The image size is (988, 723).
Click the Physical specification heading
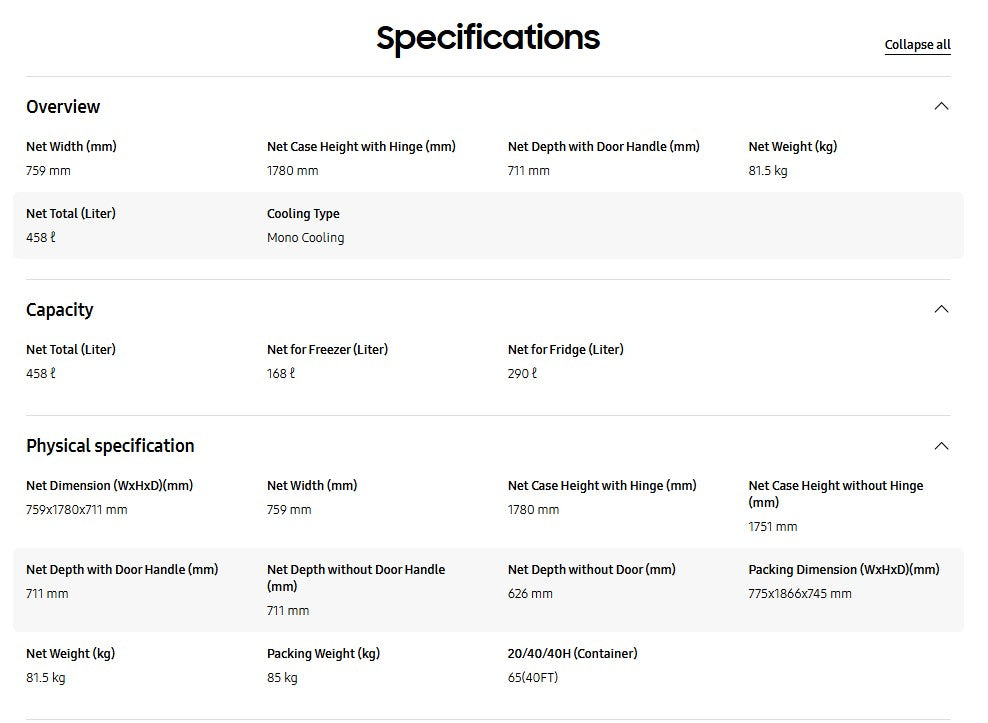coord(110,446)
